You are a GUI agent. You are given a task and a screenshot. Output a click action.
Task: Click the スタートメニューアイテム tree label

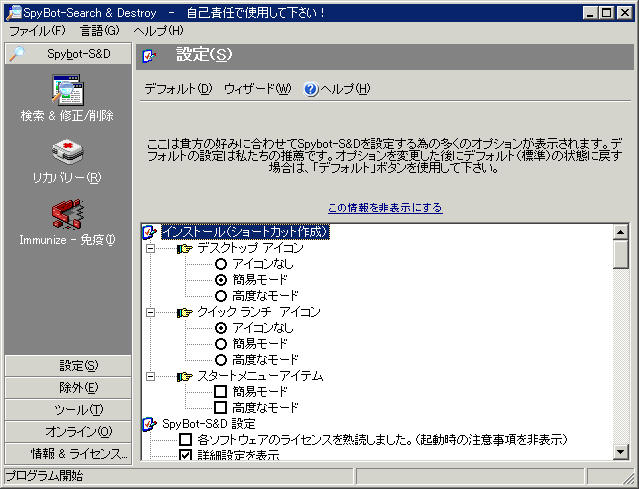pyautogui.click(x=260, y=377)
